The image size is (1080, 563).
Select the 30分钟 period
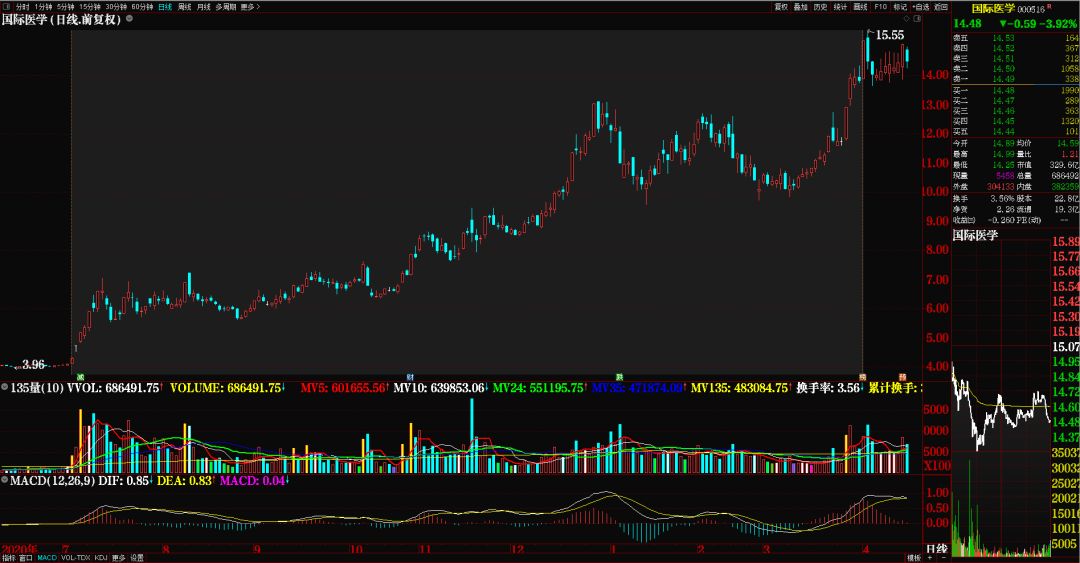point(116,7)
